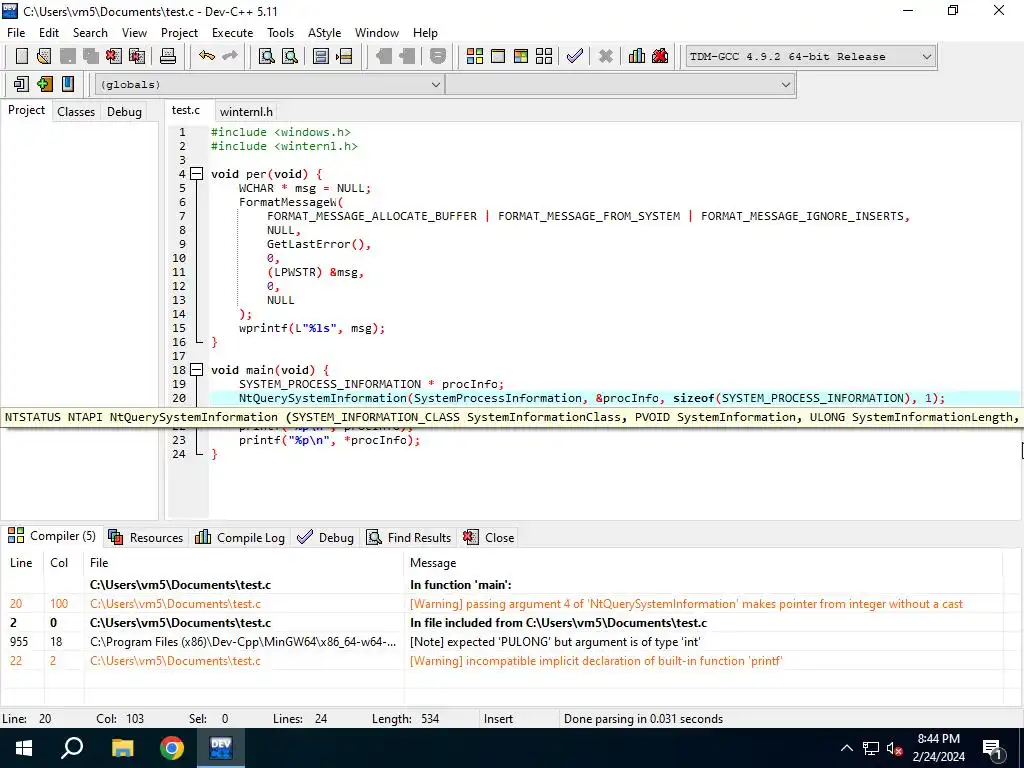Viewport: 1024px width, 768px height.
Task: Click the Message column header
Action: pos(703,563)
